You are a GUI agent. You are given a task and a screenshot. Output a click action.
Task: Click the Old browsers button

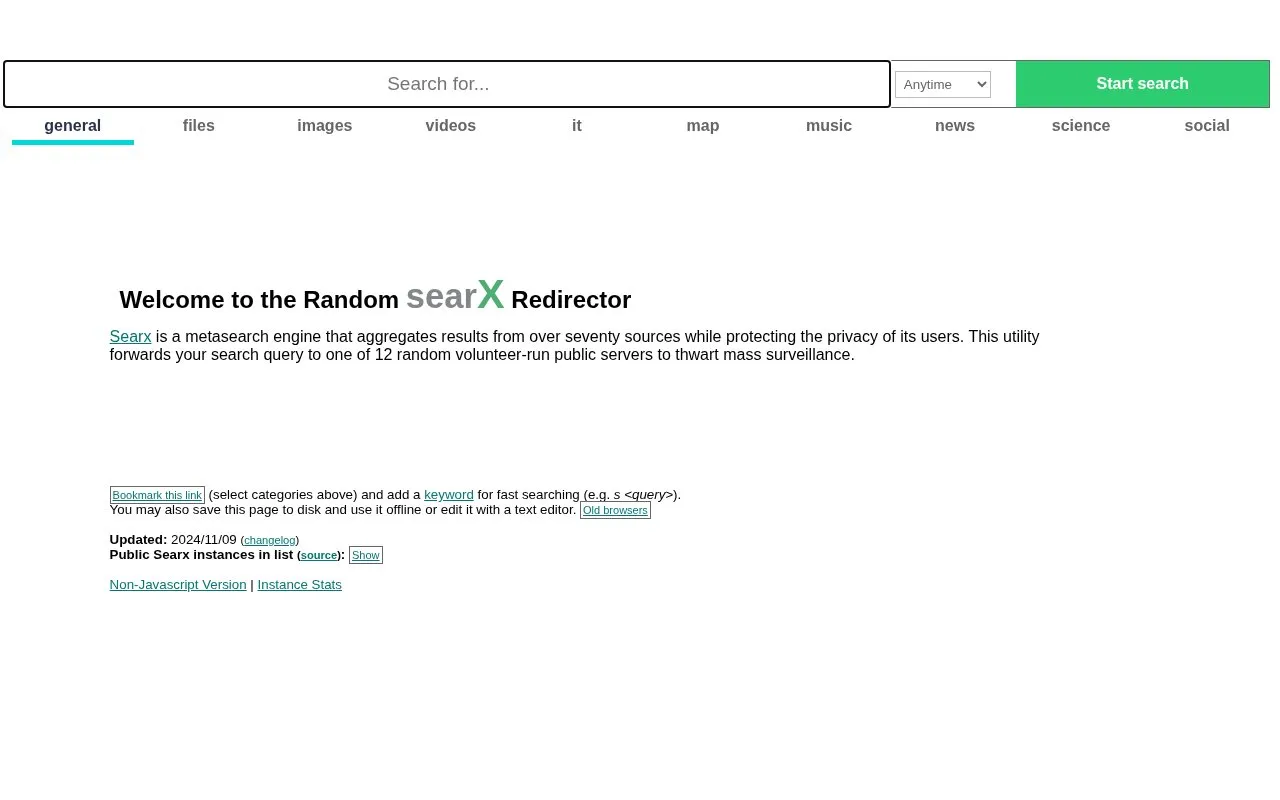pyautogui.click(x=615, y=510)
